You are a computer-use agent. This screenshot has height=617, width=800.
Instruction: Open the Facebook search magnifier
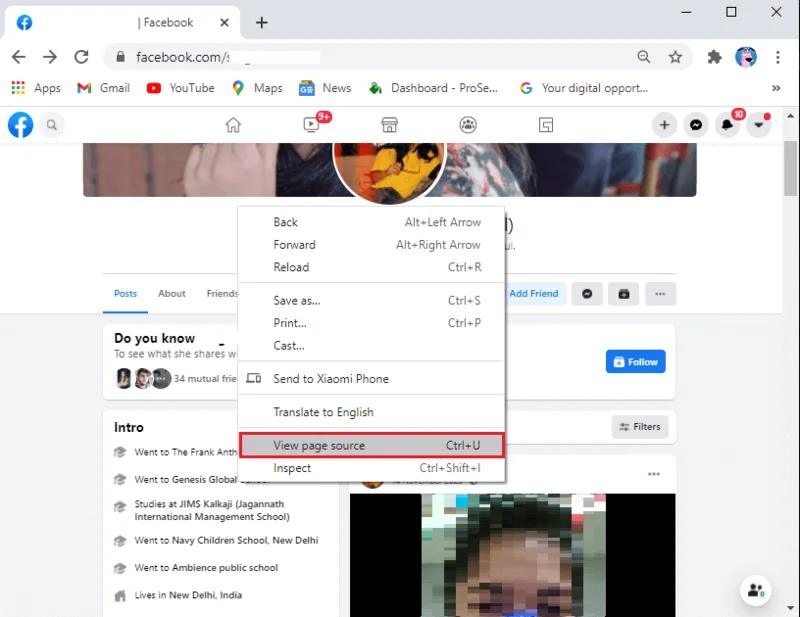50,125
